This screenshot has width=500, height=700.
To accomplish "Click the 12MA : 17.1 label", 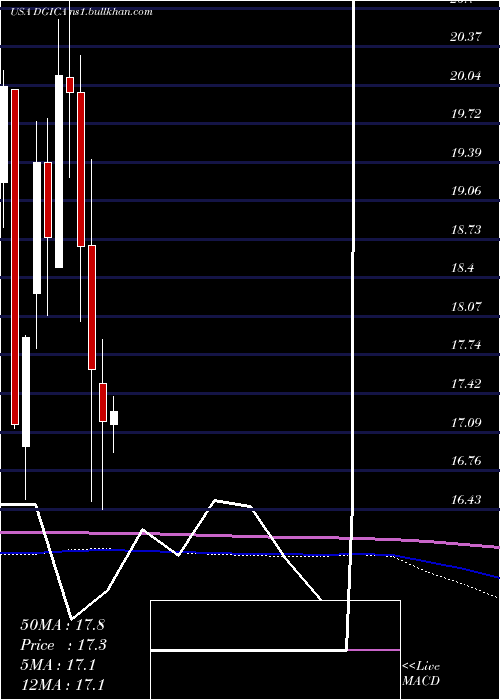I will click(62, 685).
